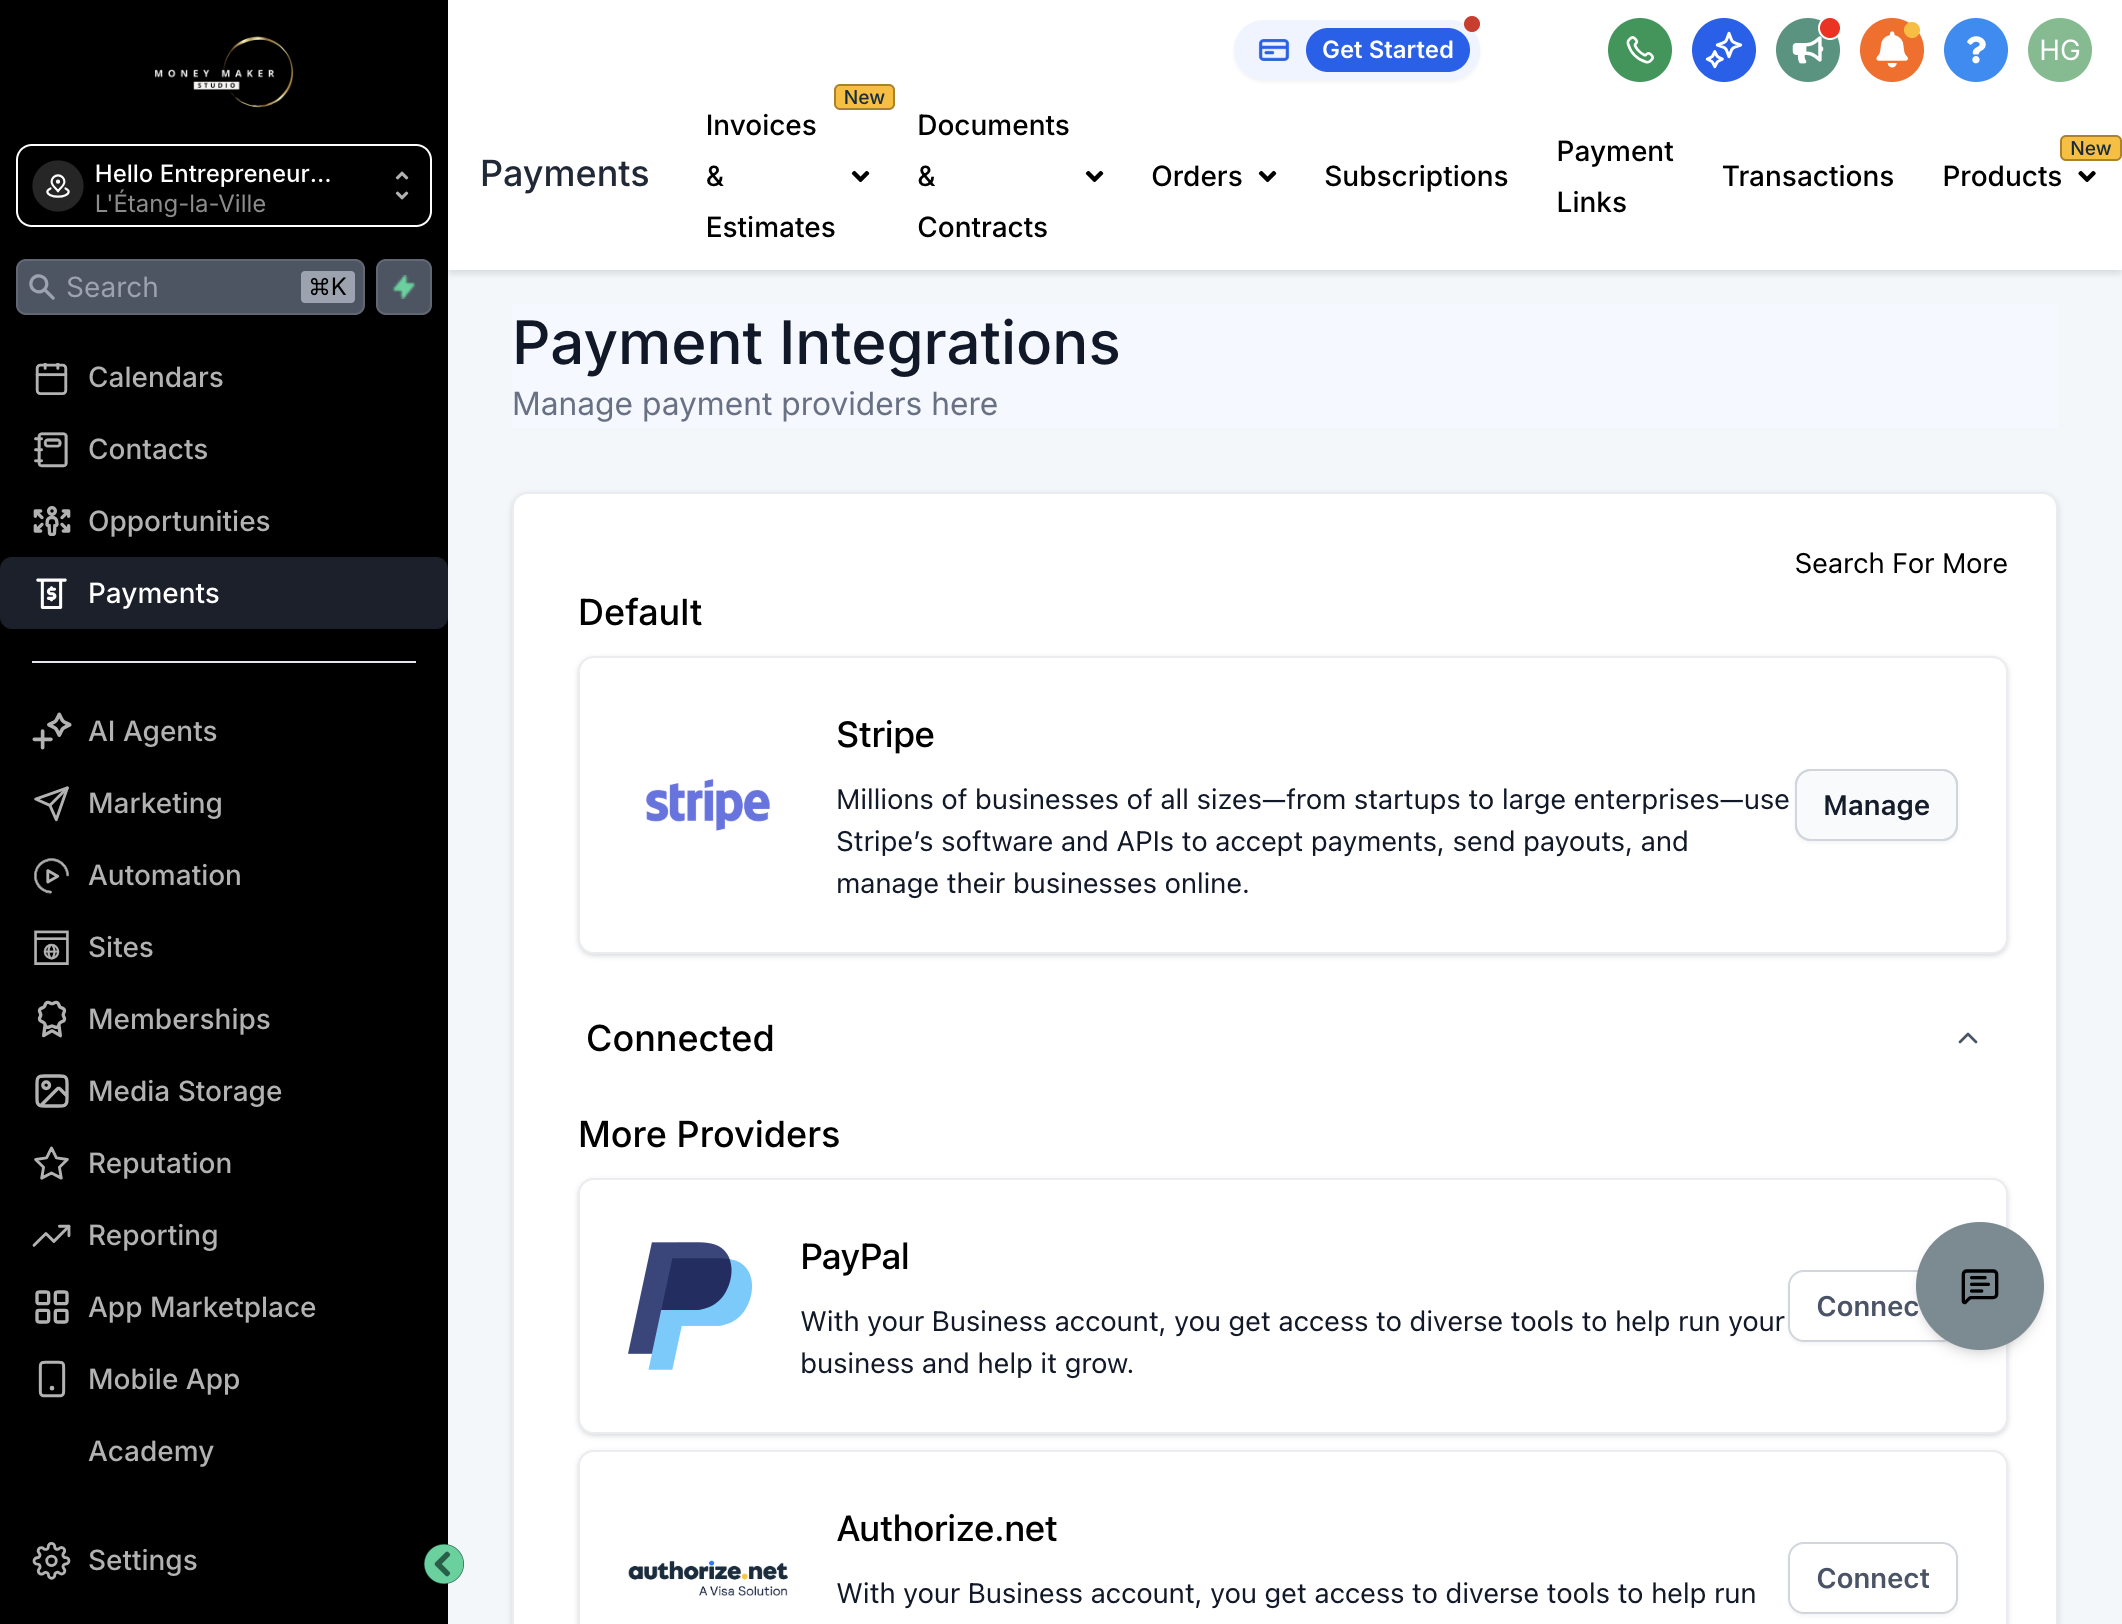Open Media Storage in the sidebar

[x=224, y=1091]
